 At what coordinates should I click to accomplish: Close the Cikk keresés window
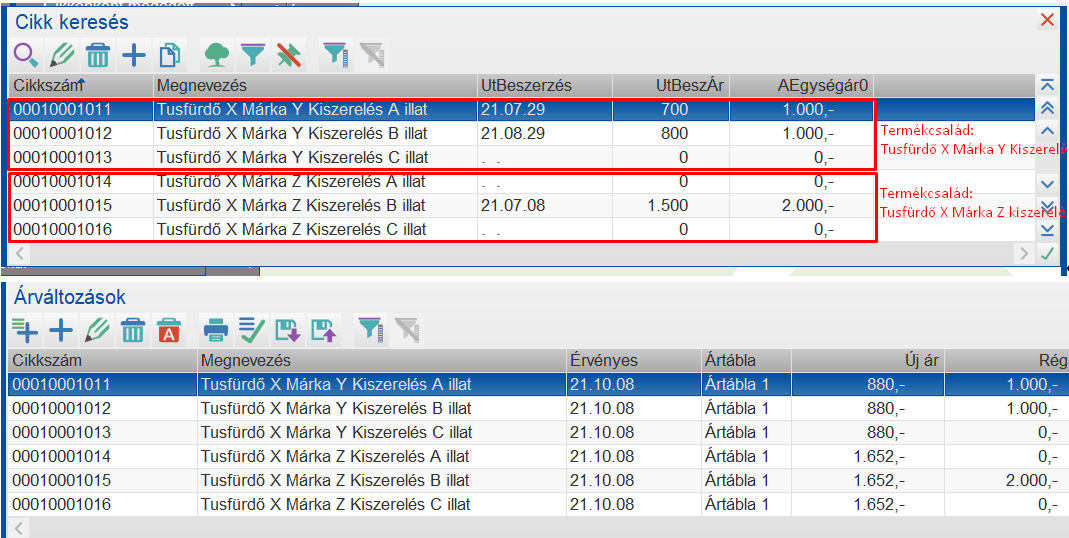tap(1048, 20)
